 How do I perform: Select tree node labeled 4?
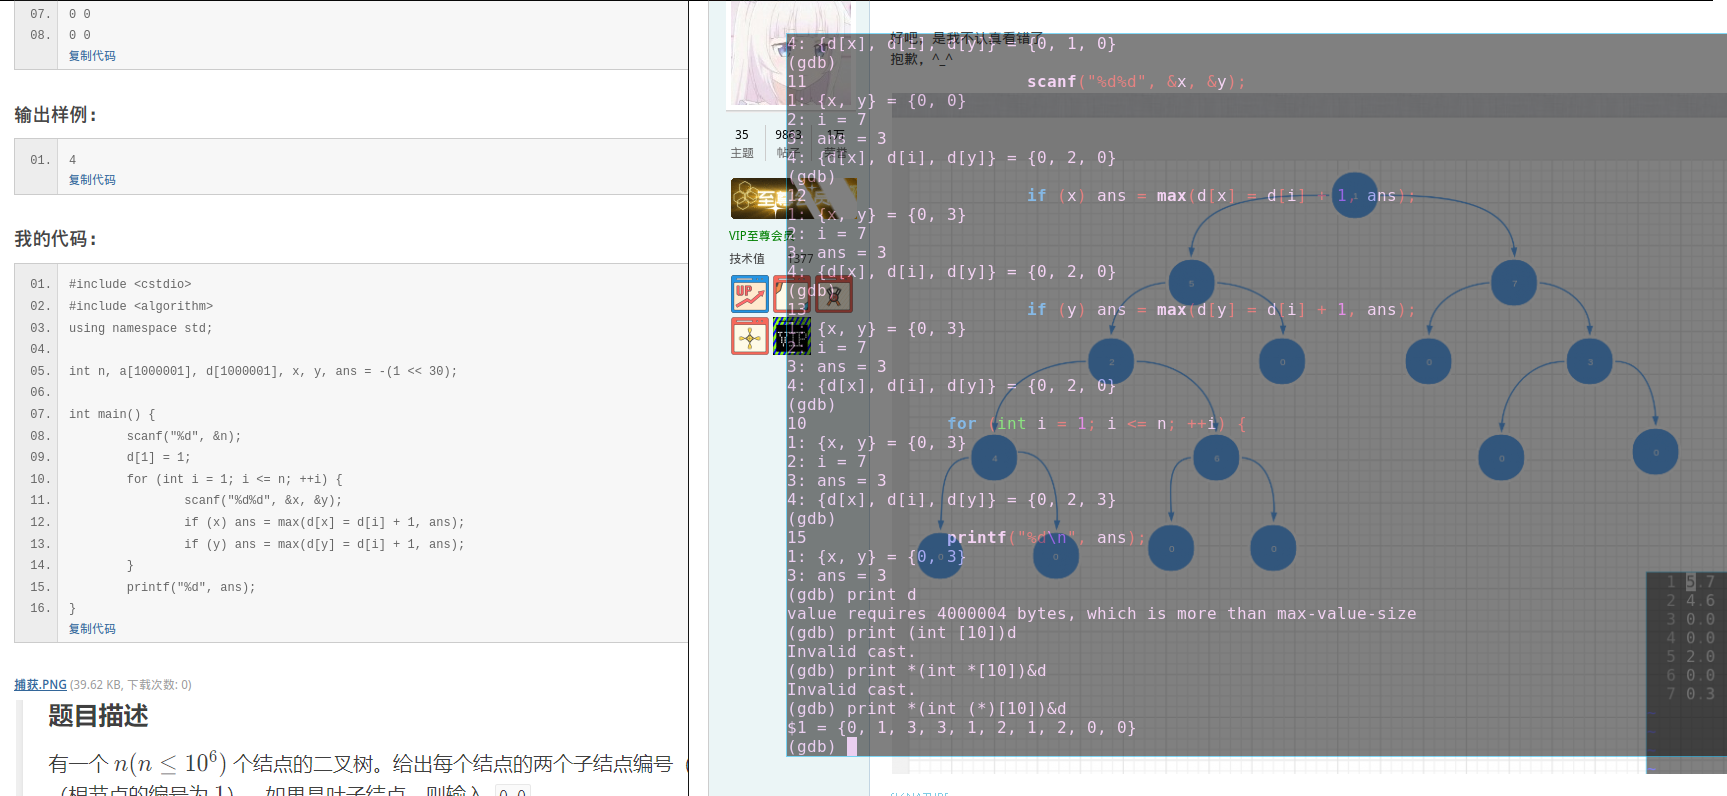(x=994, y=458)
